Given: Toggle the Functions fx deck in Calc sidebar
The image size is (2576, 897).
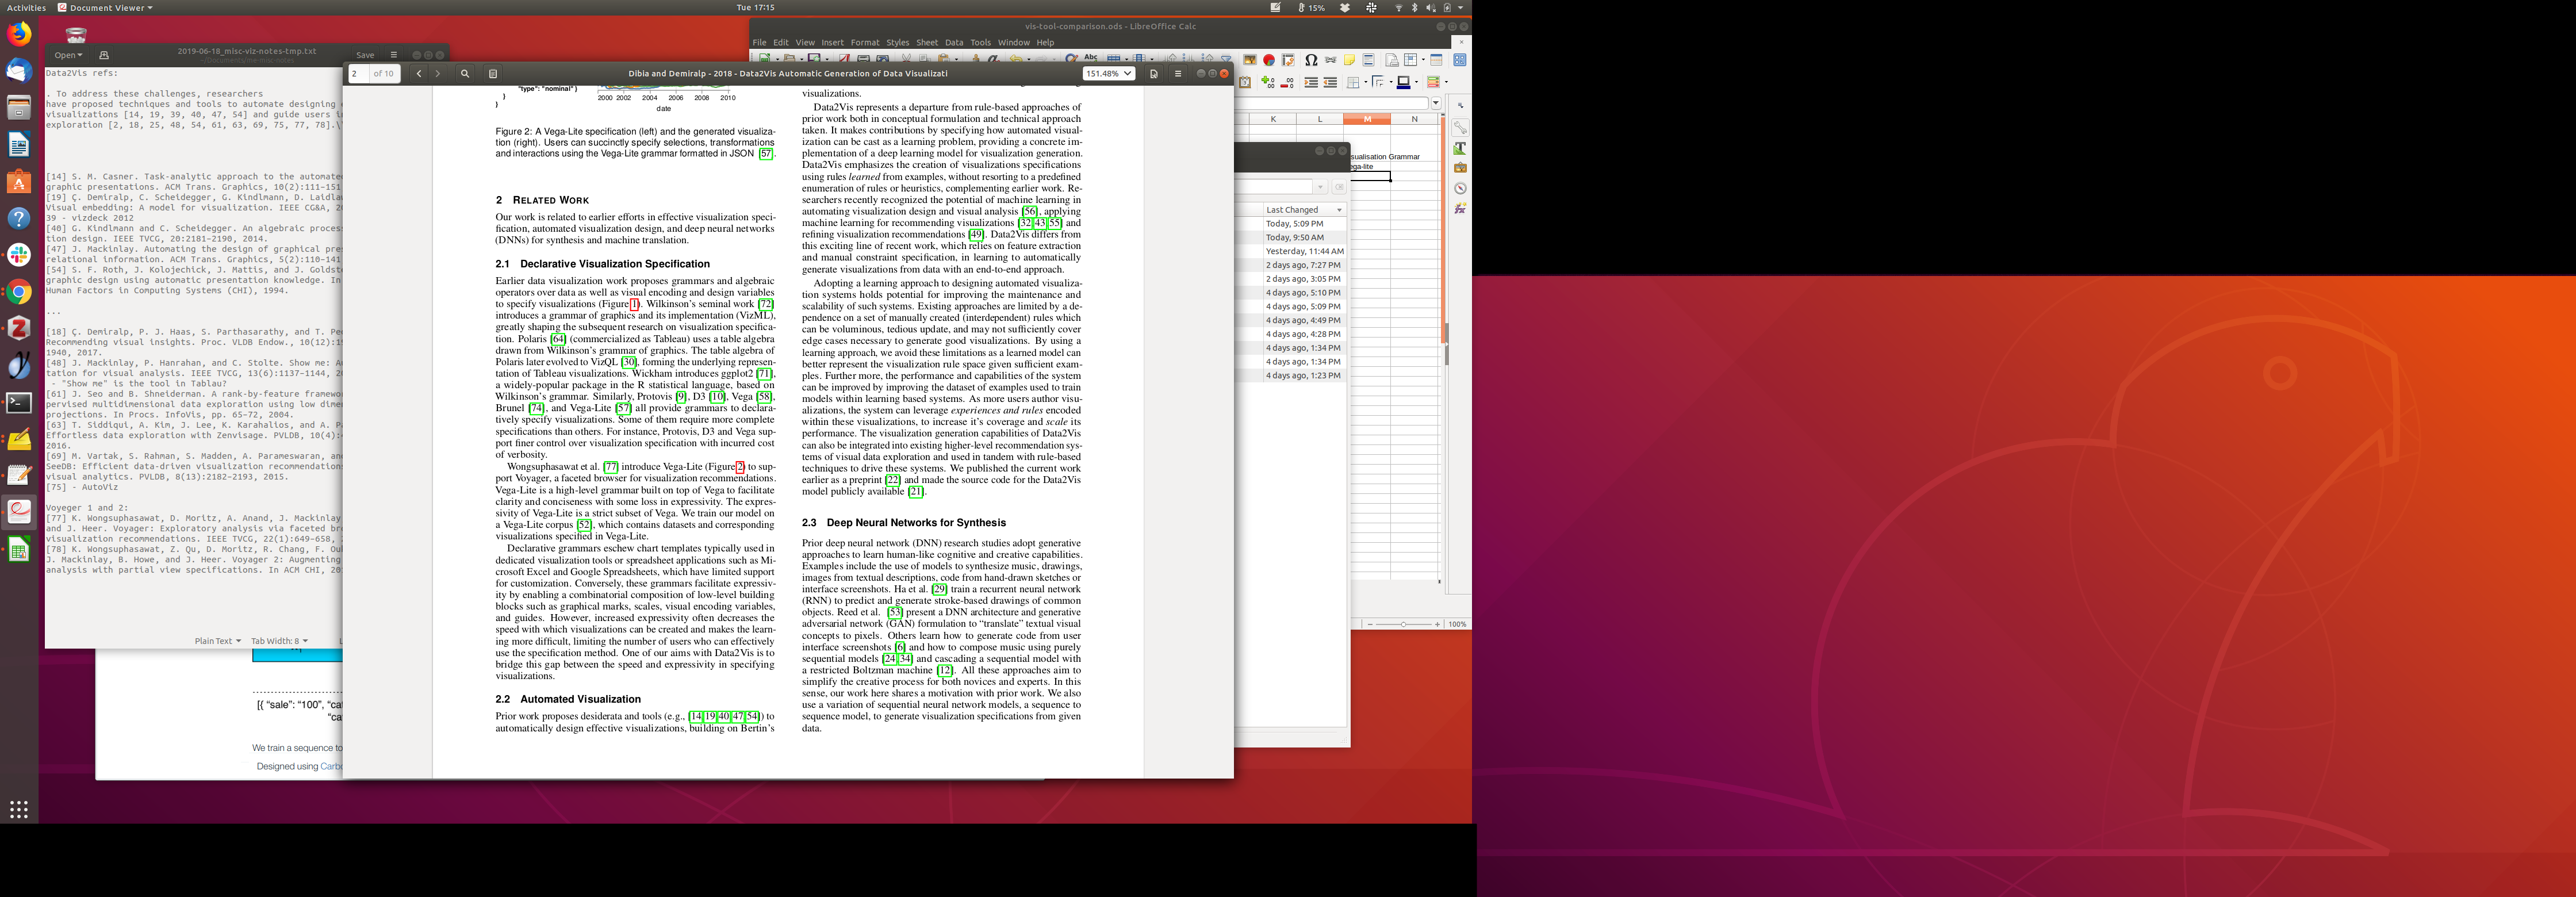Looking at the screenshot, I should tap(1460, 208).
